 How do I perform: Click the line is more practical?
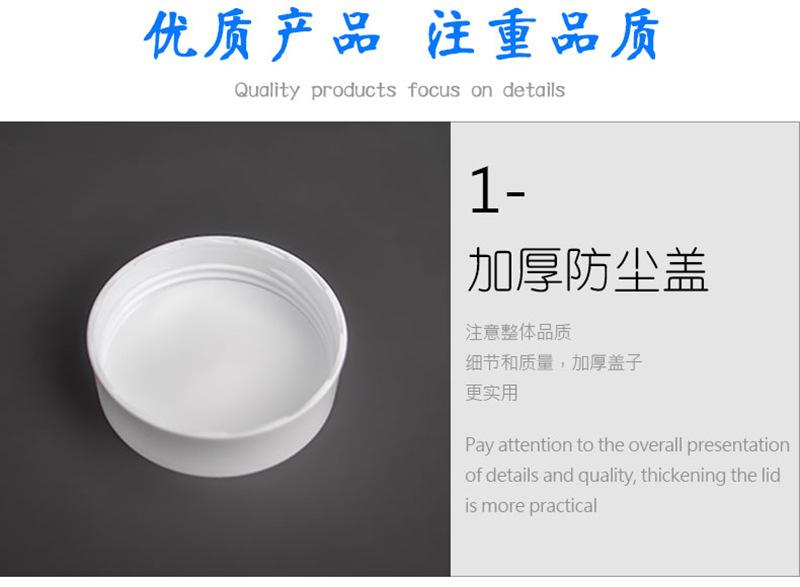tap(531, 506)
